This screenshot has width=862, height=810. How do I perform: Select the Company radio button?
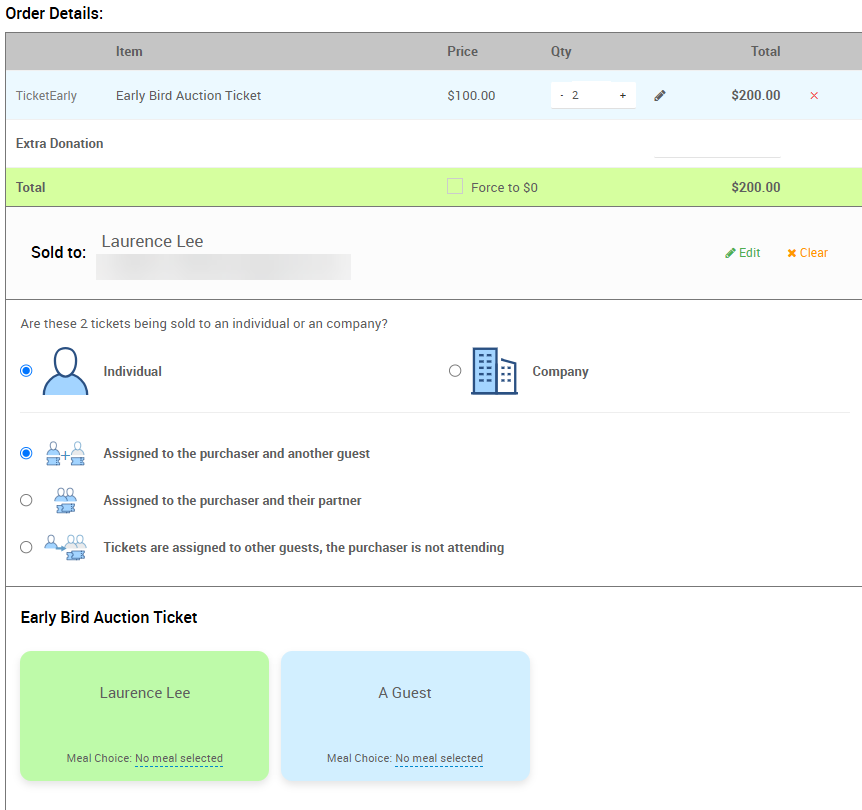[455, 371]
